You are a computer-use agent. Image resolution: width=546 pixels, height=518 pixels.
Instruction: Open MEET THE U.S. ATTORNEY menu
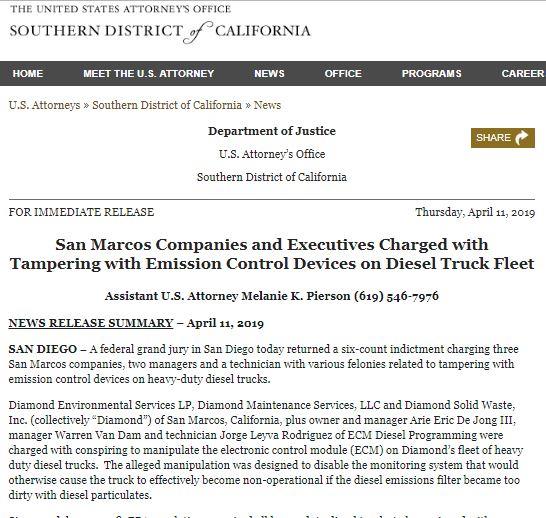click(149, 73)
